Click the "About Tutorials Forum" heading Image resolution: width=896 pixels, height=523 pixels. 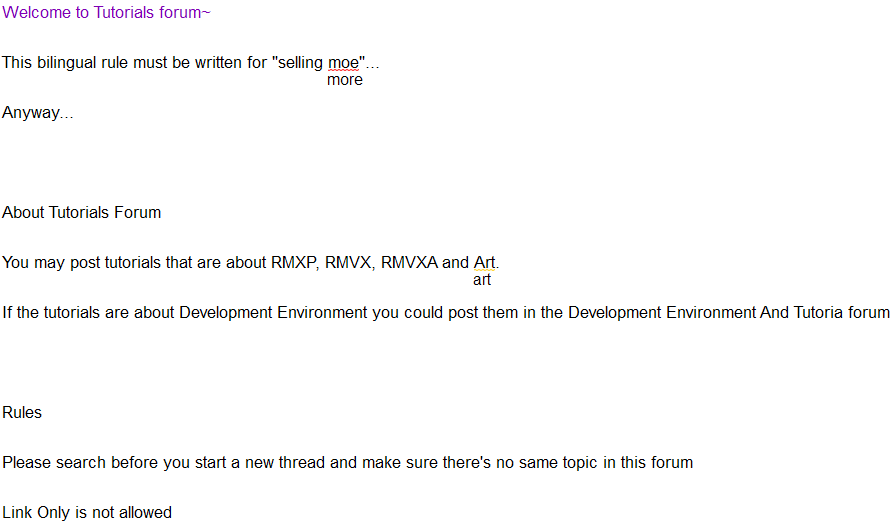[81, 213]
